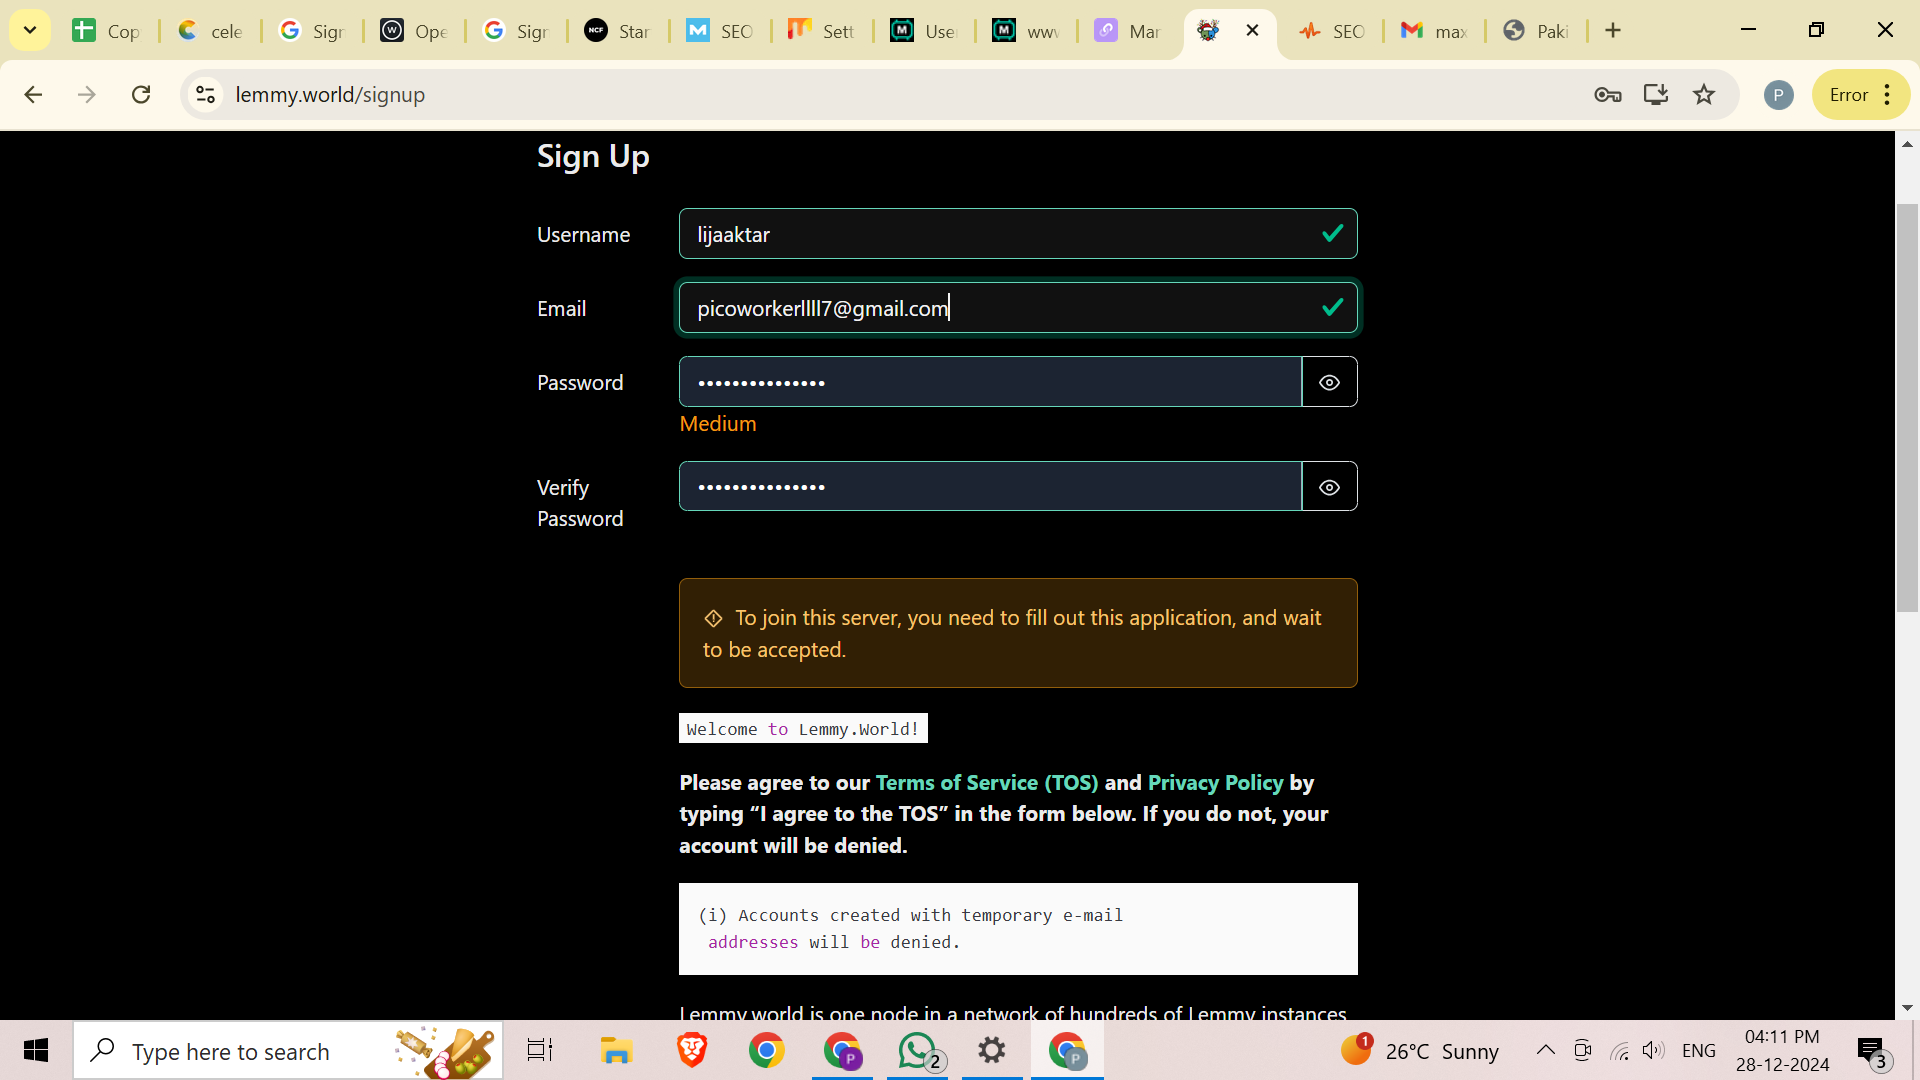Click the browser profile avatar icon
Image resolution: width=1920 pixels, height=1080 pixels.
pos(1778,95)
